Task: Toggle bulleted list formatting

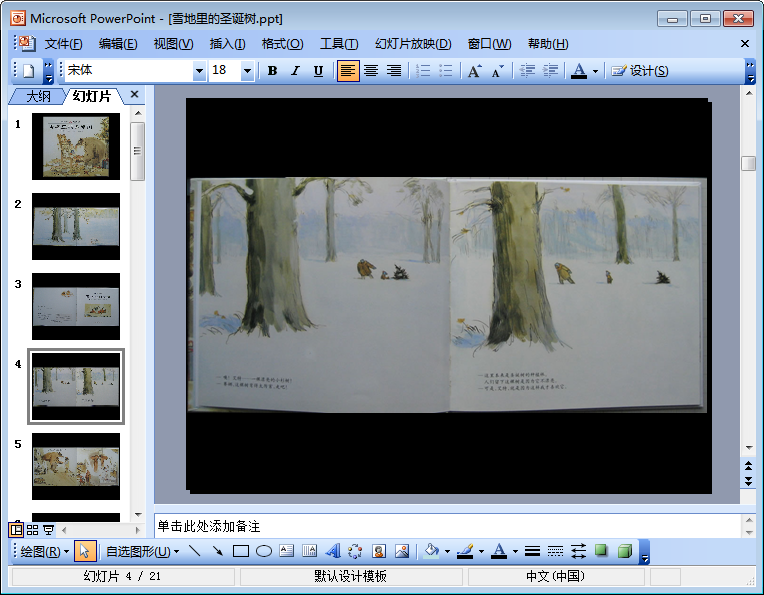Action: [446, 71]
